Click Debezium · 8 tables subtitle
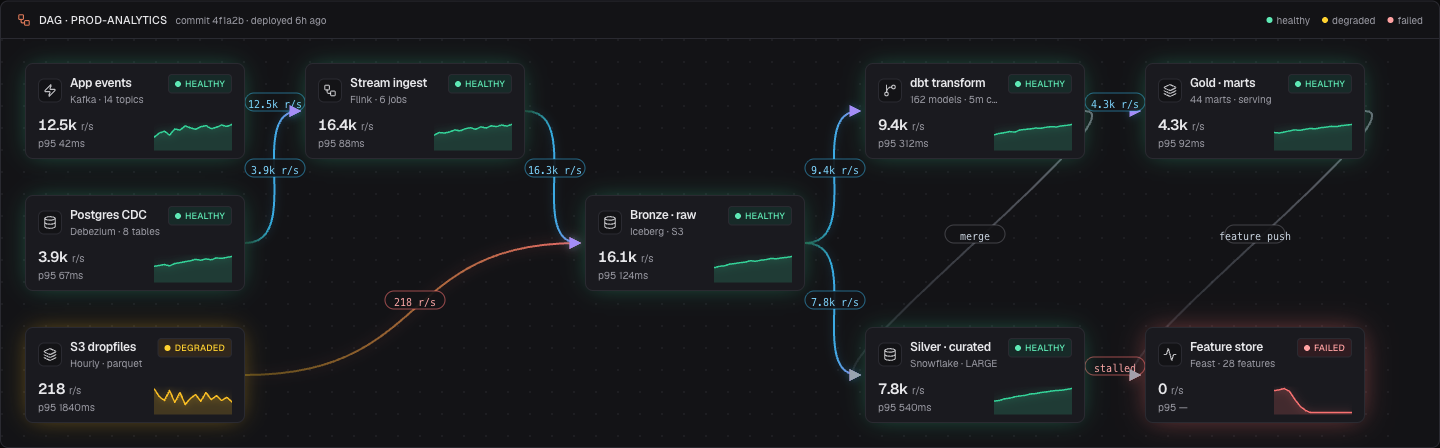Screen dimensions: 1440x448 [114, 230]
